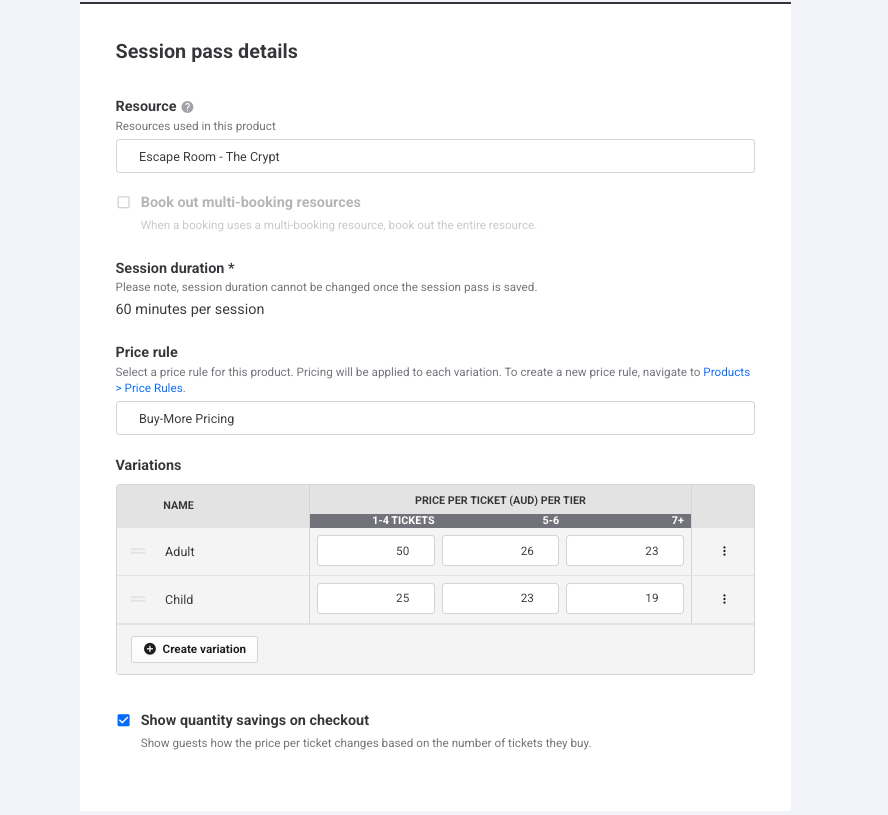Uncheck Show quantity savings on checkout
This screenshot has height=815, width=888.
(x=123, y=720)
